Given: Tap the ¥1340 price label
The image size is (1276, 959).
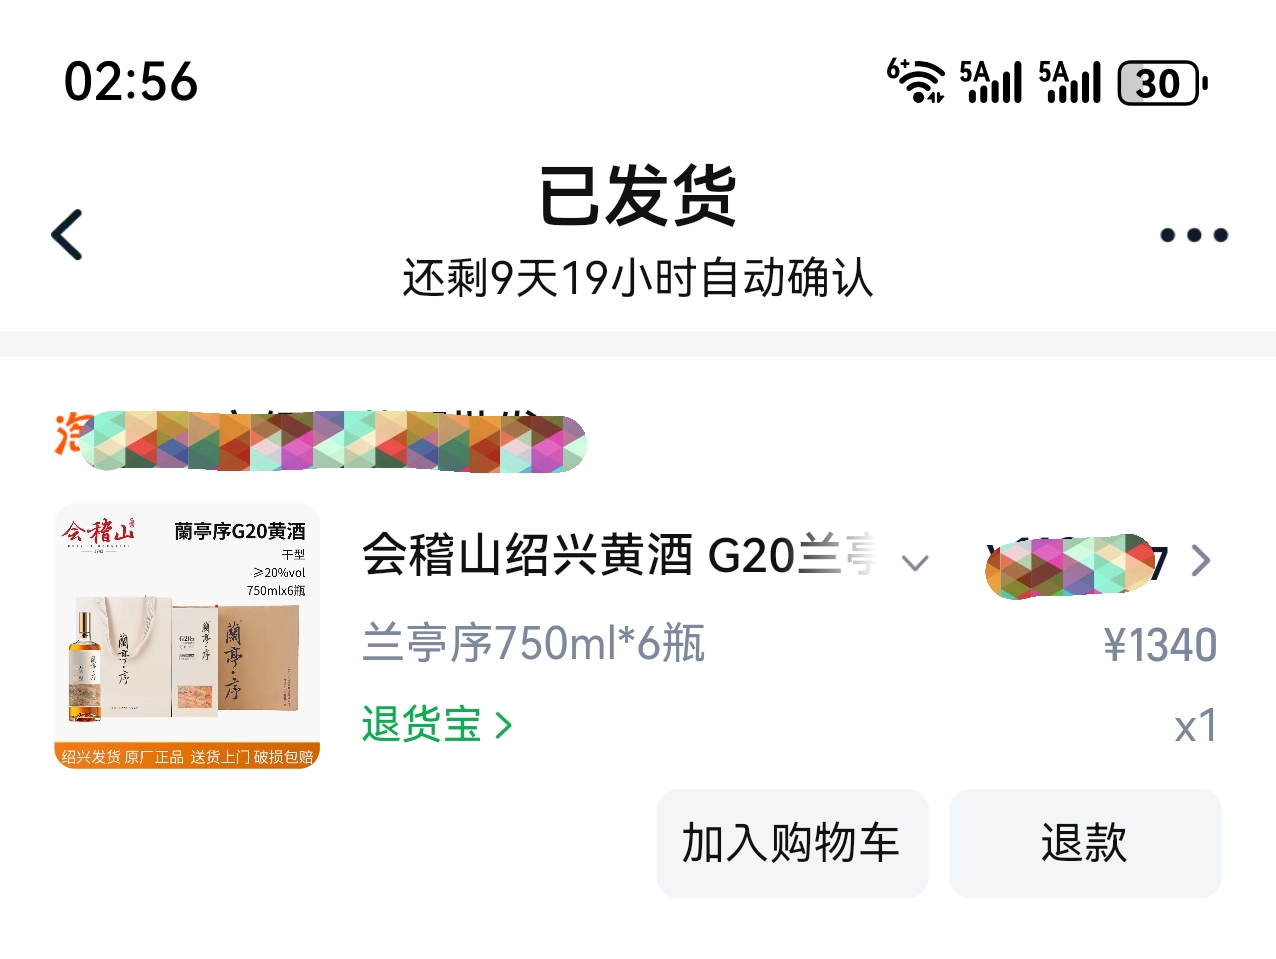Looking at the screenshot, I should [x=1160, y=645].
